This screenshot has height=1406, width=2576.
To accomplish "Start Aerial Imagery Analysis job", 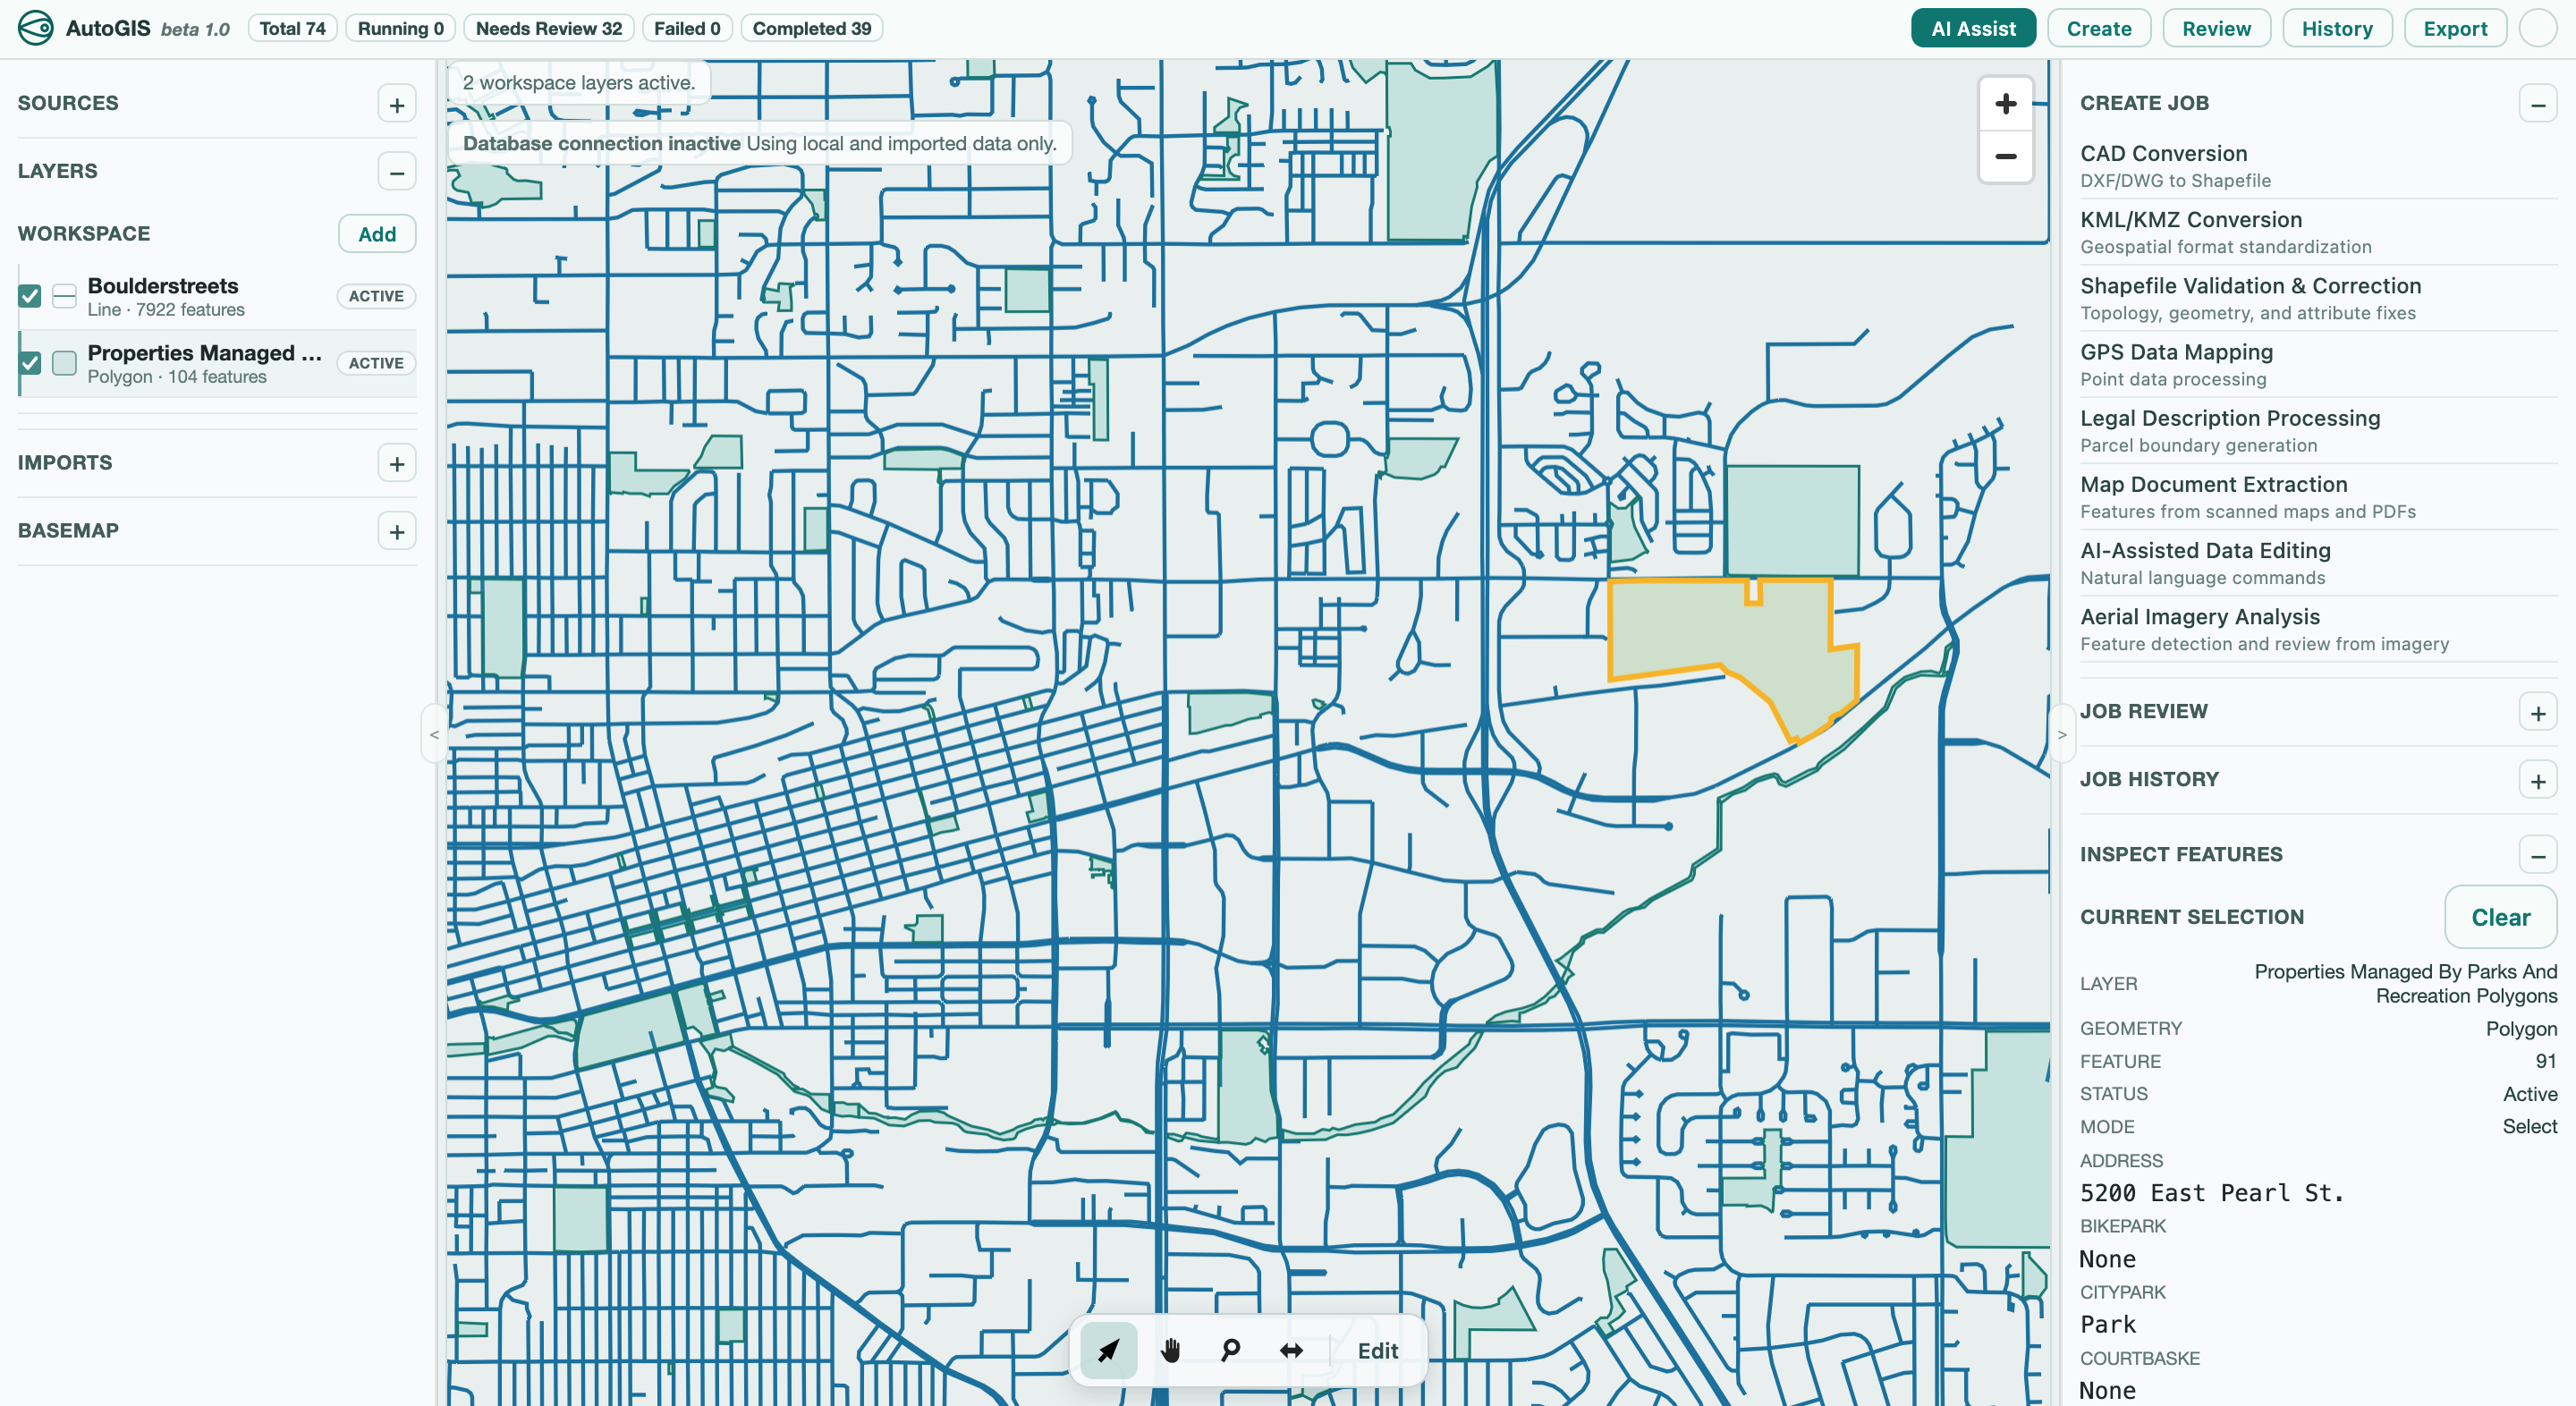I will (x=2317, y=629).
